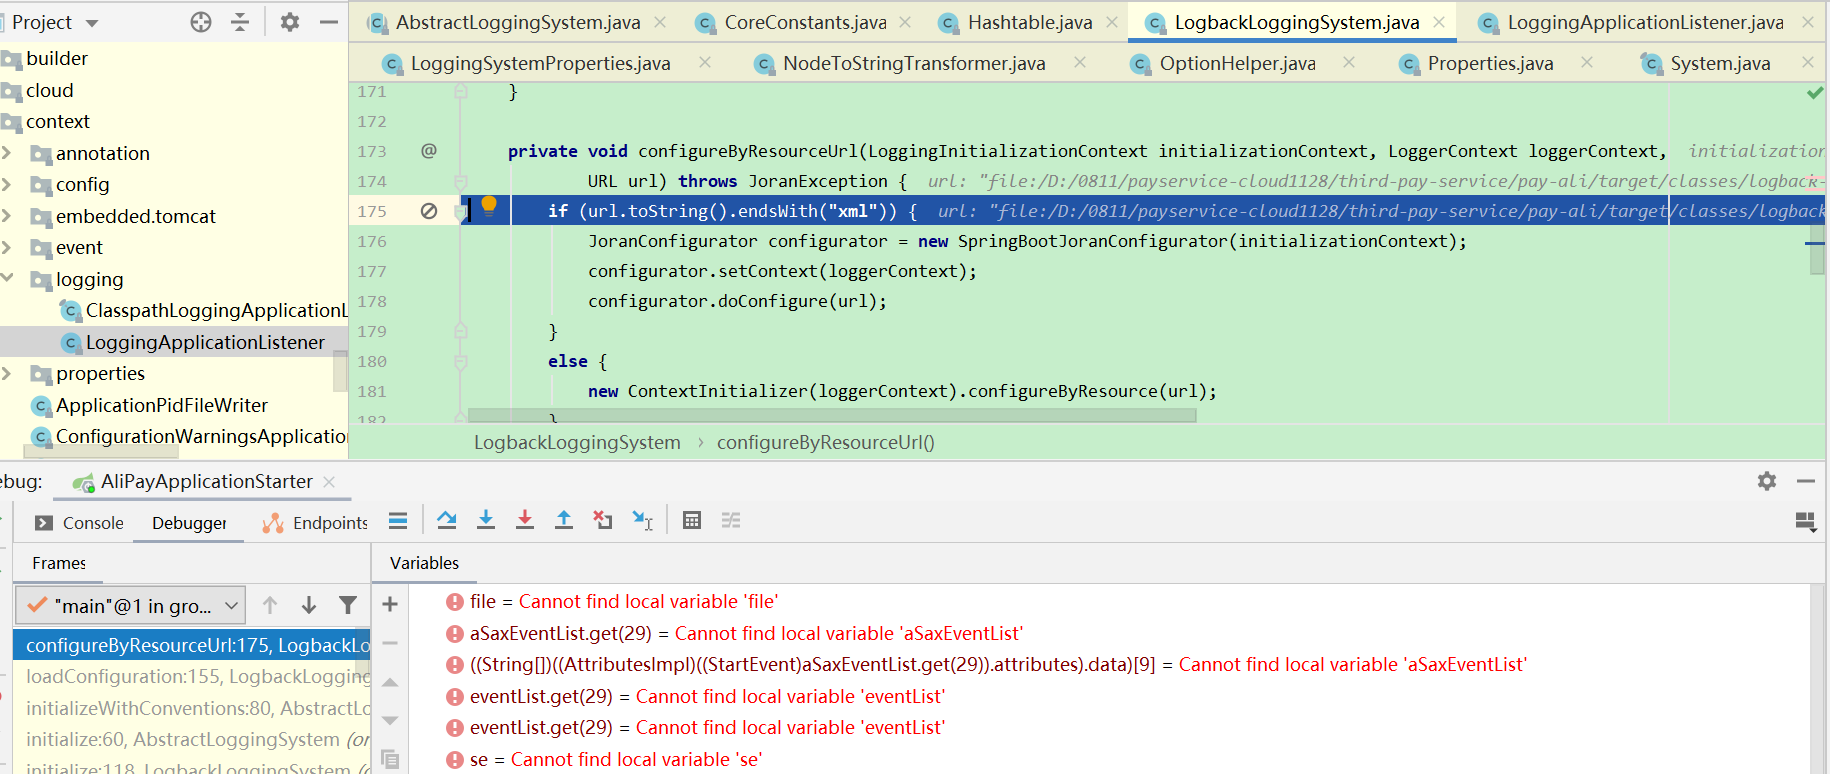Viewport: 1830px width, 774px height.
Task: Select ApplicationPidFileWriter in project tree
Action: (x=161, y=405)
